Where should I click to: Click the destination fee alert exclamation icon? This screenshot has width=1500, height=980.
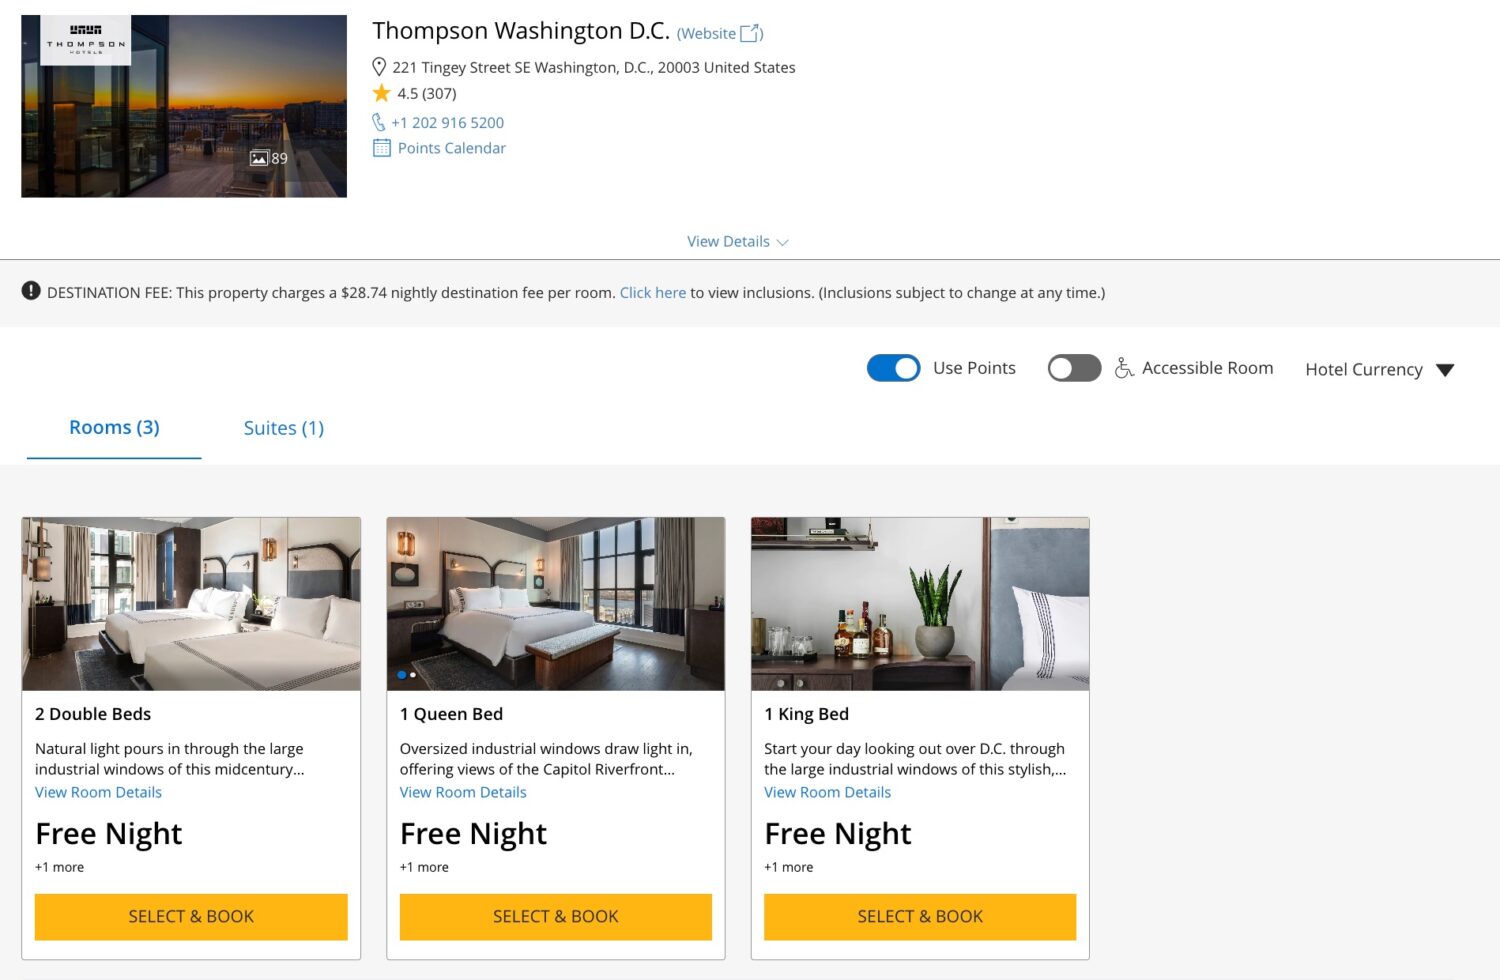pos(31,291)
